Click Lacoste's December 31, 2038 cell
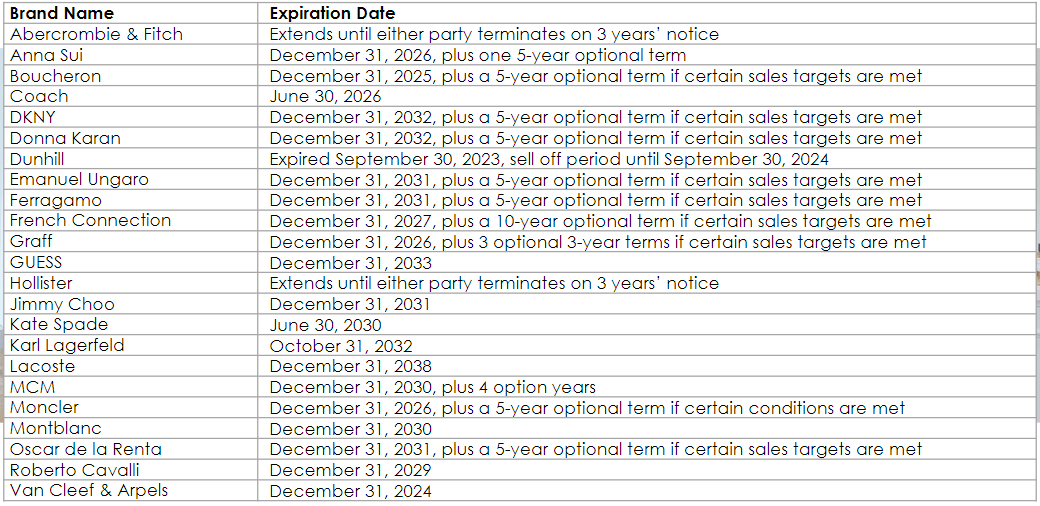Image resolution: width=1040 pixels, height=506 pixels. point(350,367)
